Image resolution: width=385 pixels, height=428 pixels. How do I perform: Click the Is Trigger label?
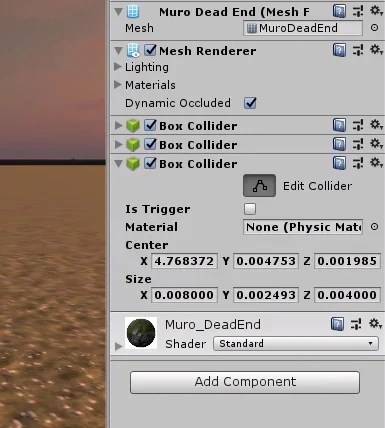(x=158, y=209)
